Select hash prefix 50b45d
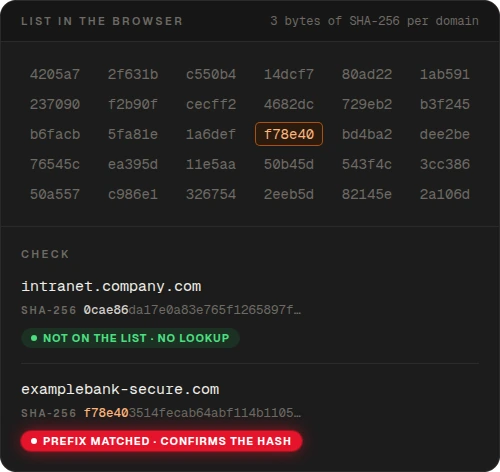The image size is (500, 472). [x=289, y=164]
